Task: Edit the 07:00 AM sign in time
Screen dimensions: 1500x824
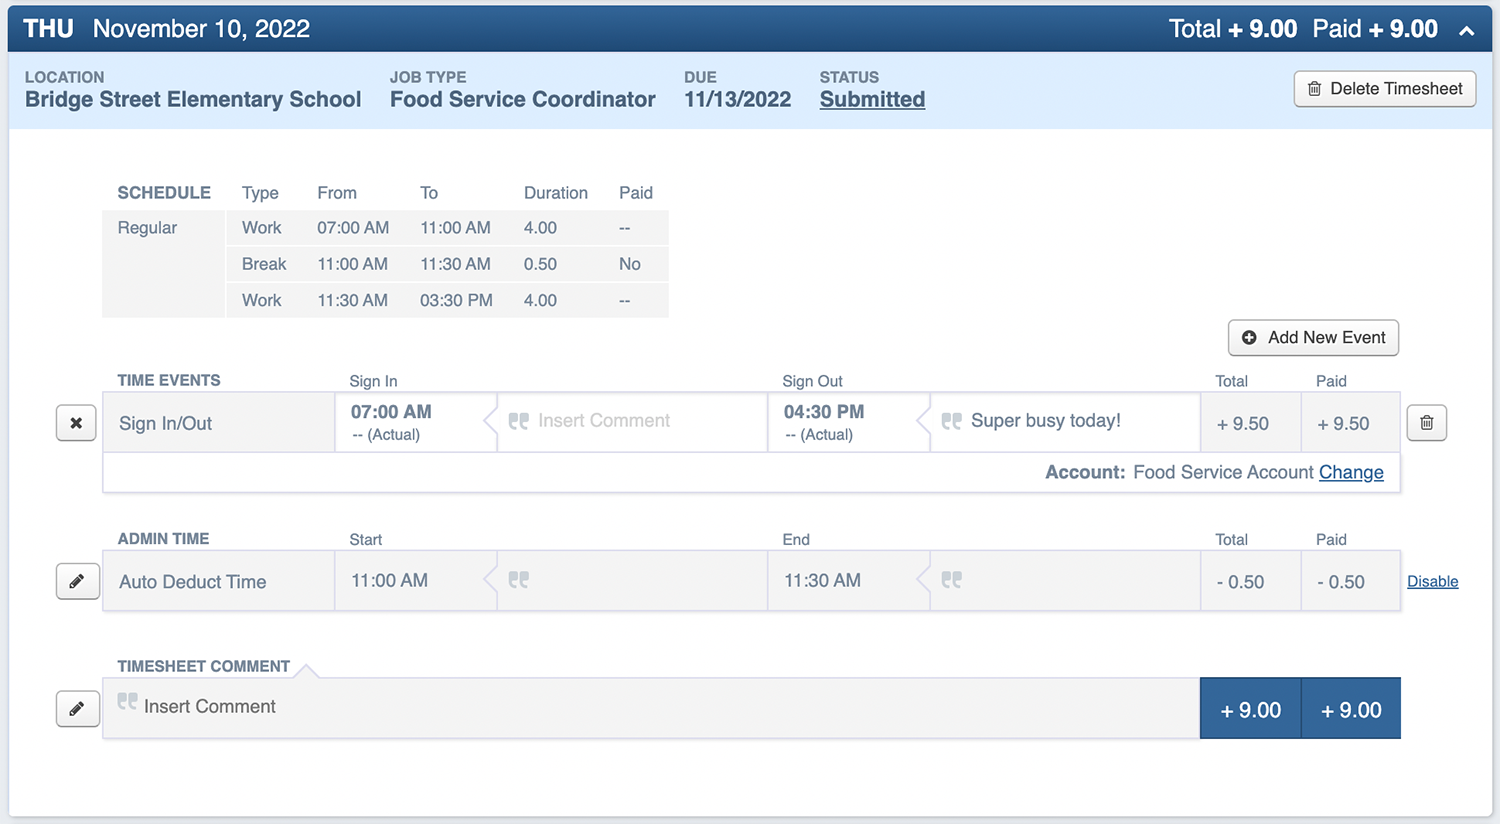Action: (391, 412)
